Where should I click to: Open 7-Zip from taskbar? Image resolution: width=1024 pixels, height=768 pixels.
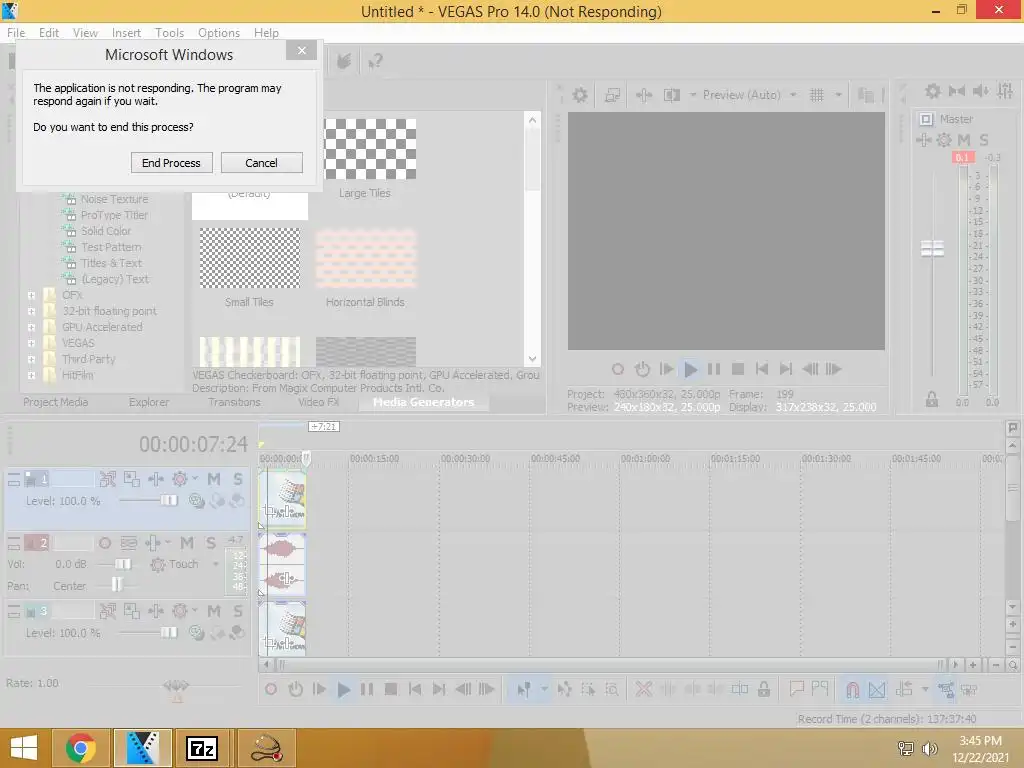click(202, 748)
